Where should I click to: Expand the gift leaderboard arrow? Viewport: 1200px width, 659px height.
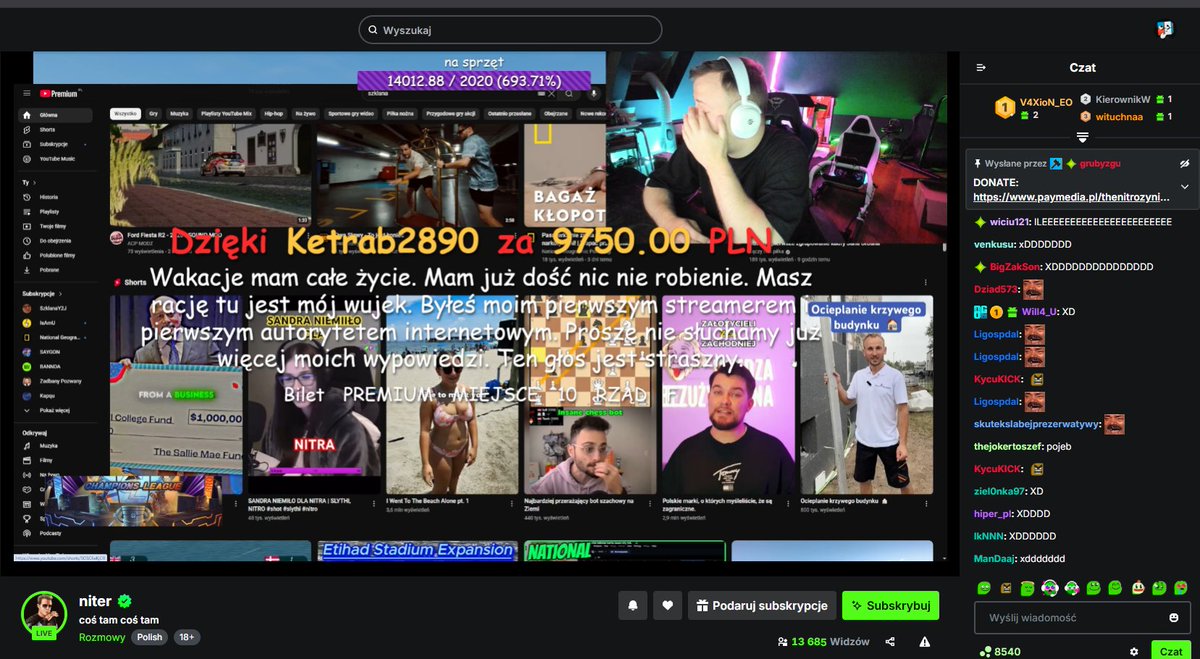coord(1083,137)
